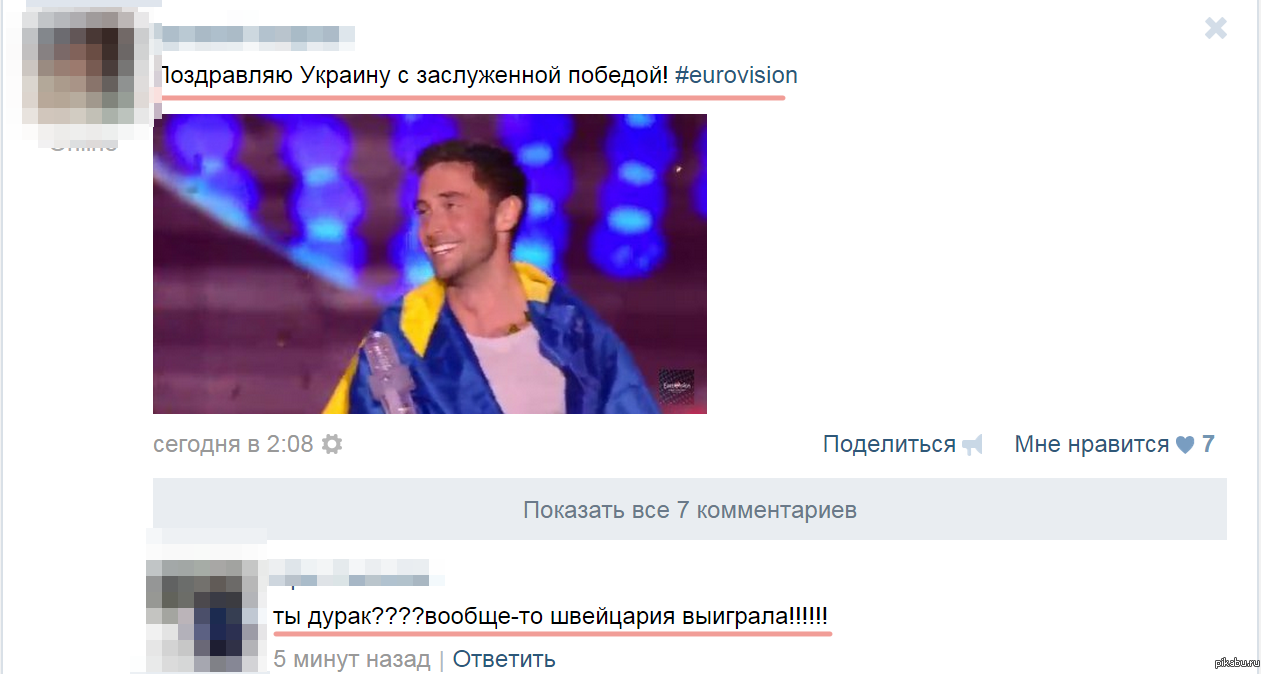
Task: Click the Поделиться link
Action: (x=889, y=444)
